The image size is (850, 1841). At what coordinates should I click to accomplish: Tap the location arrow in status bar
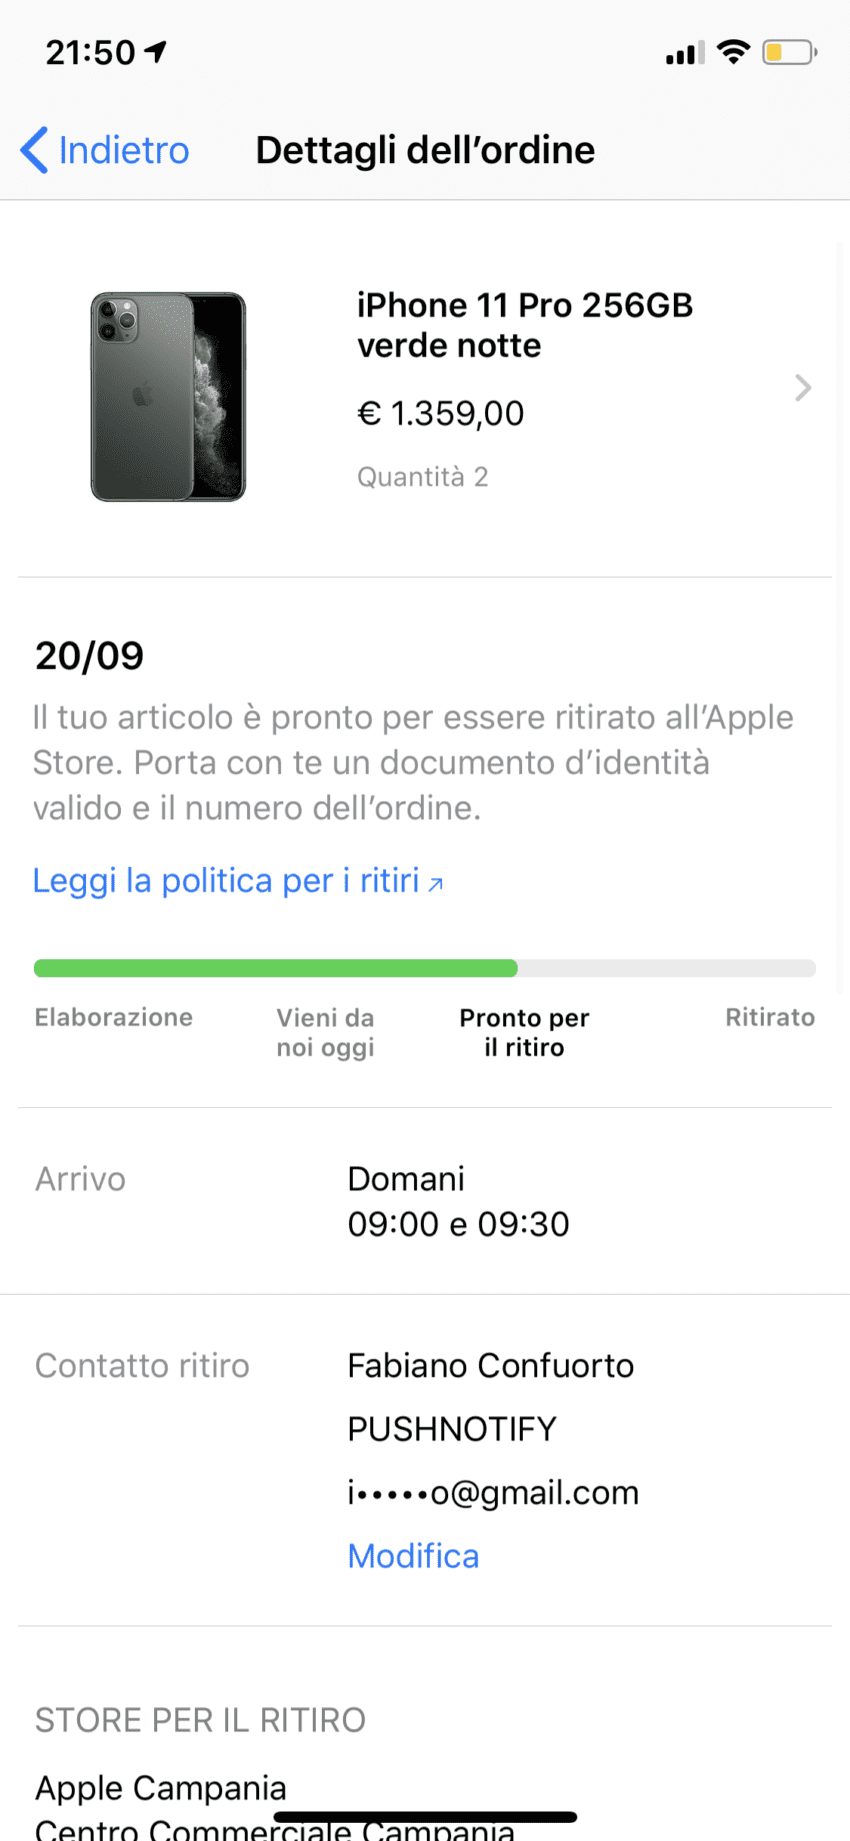click(x=156, y=51)
